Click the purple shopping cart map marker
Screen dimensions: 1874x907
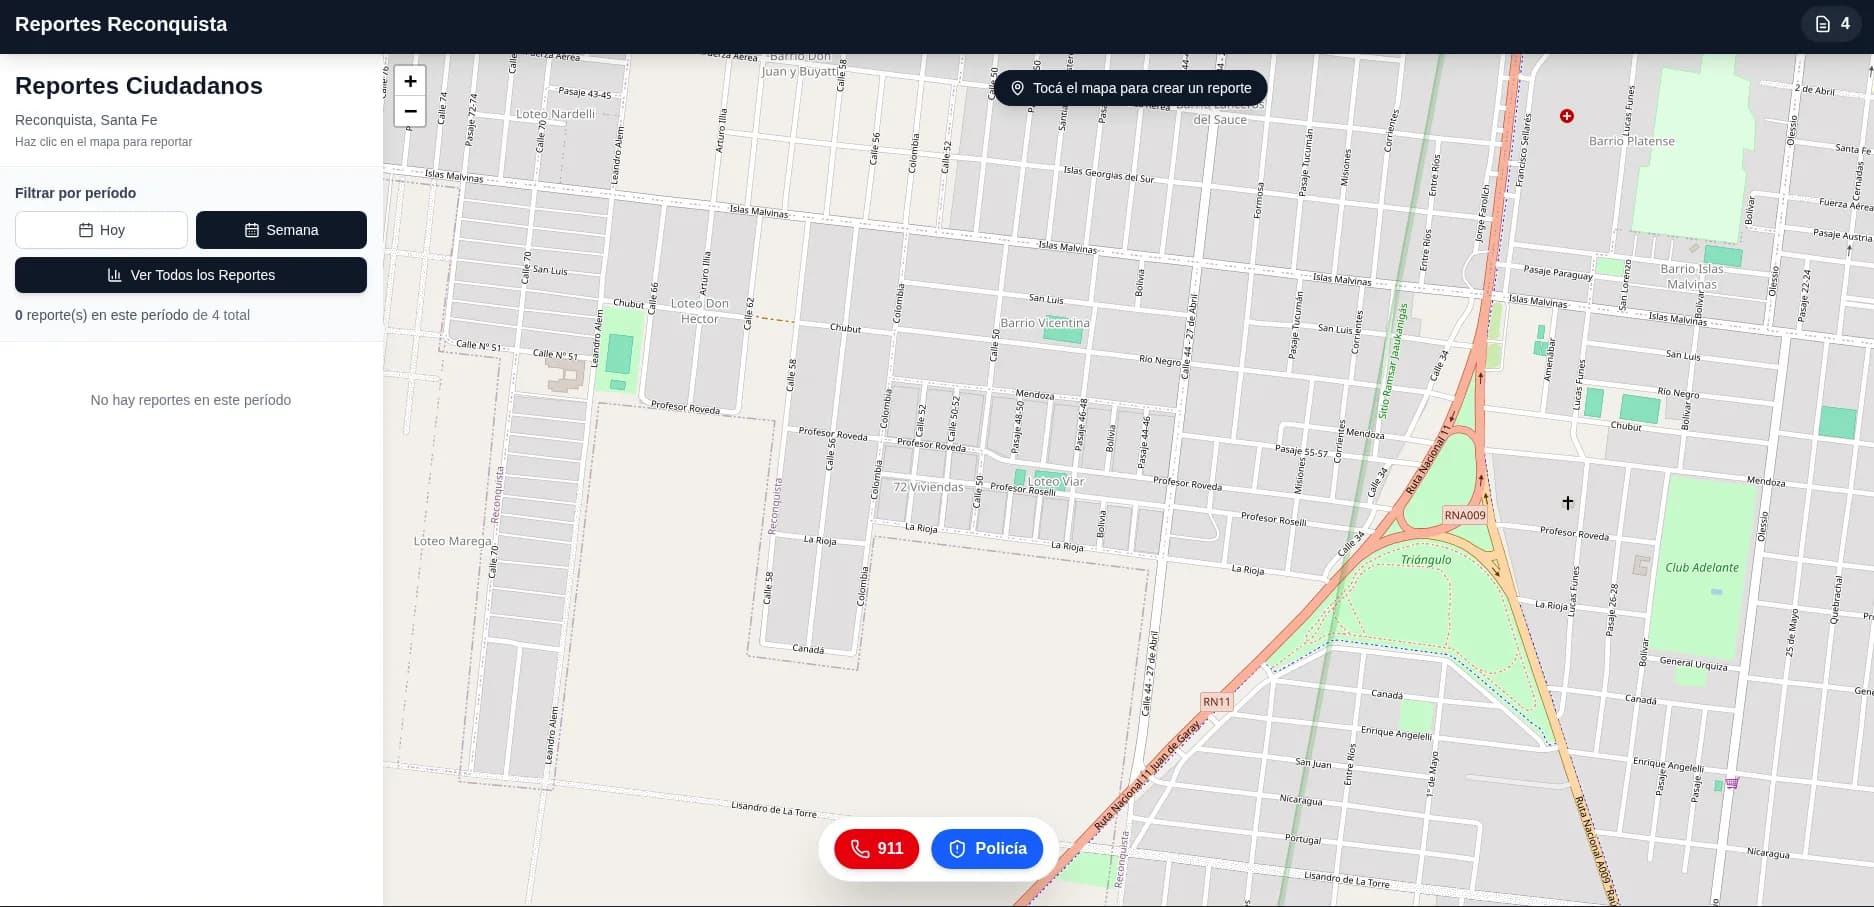pos(1732,783)
